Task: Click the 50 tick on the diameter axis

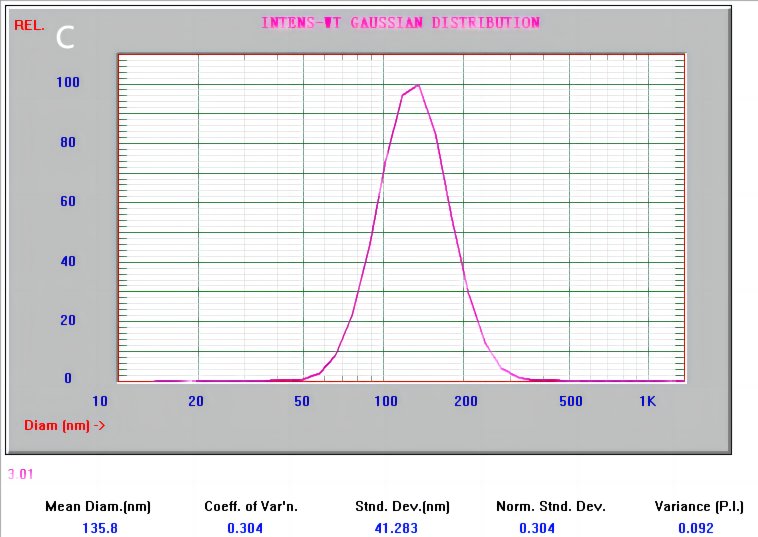Action: pyautogui.click(x=302, y=402)
